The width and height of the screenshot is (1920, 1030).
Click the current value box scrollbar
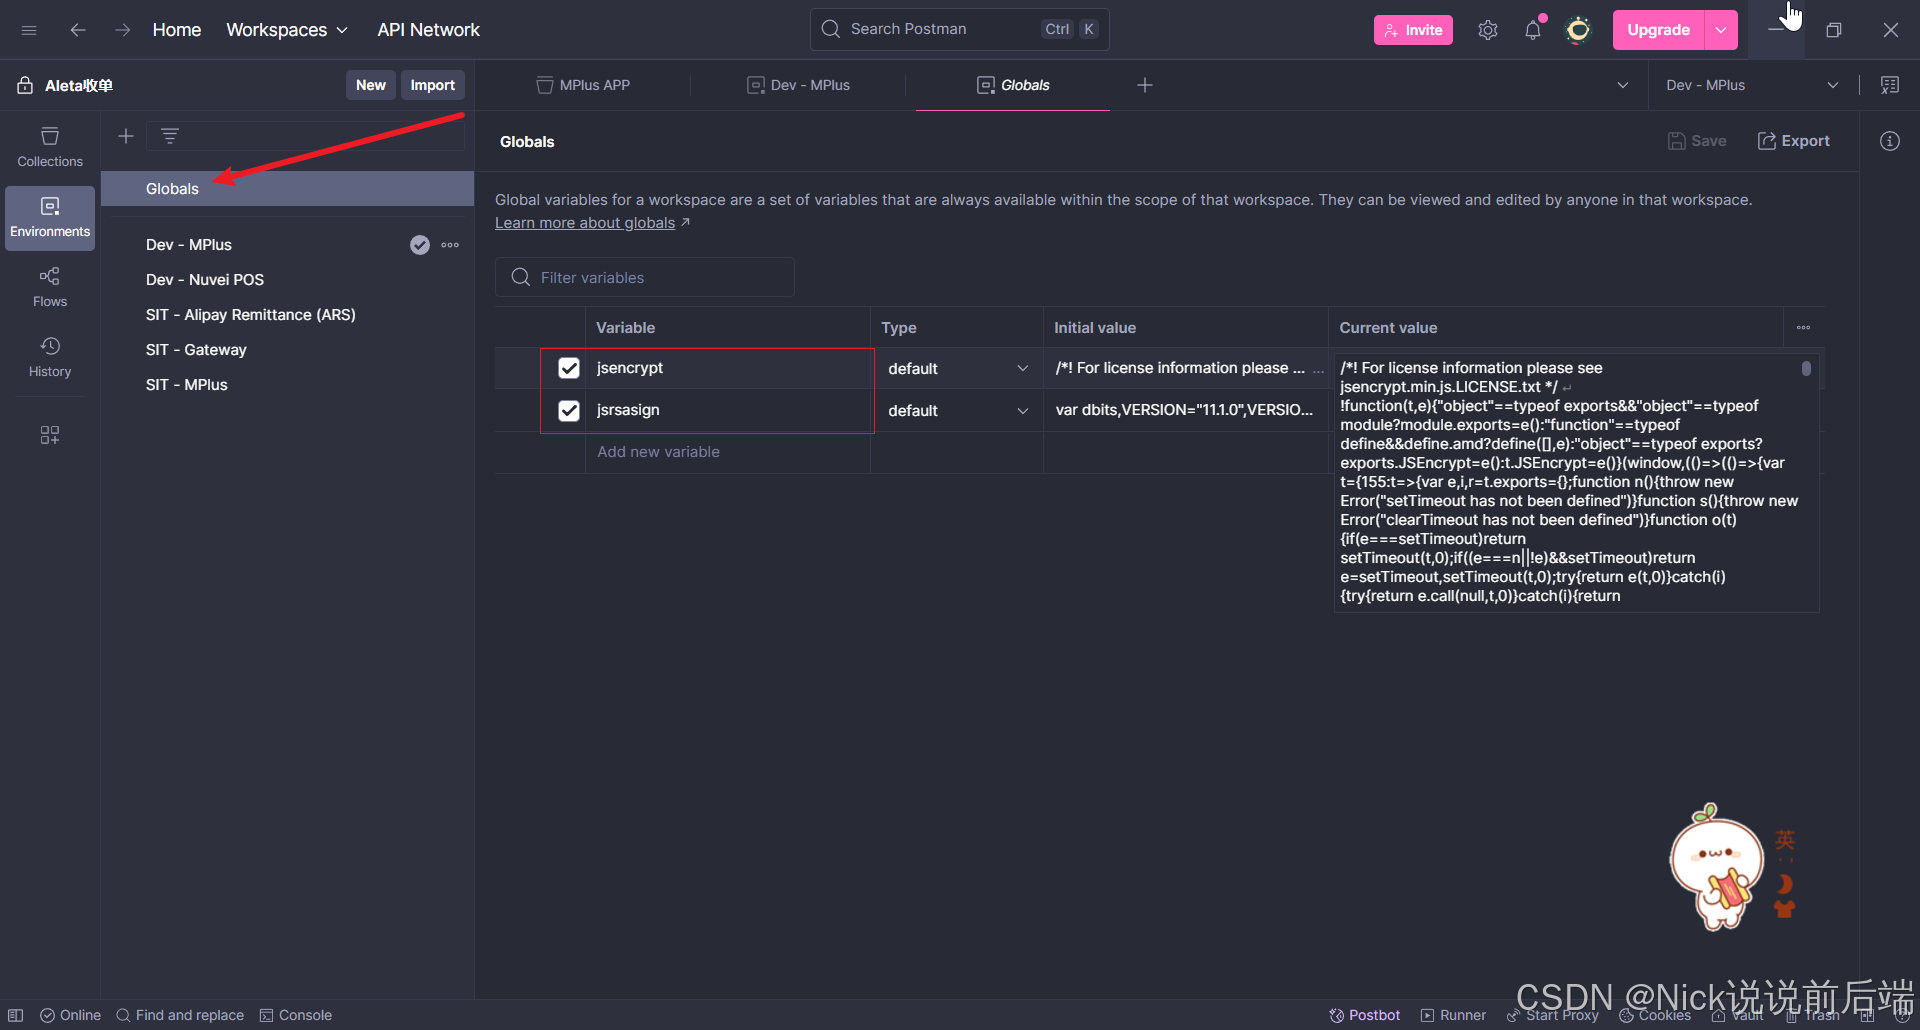tap(1806, 368)
